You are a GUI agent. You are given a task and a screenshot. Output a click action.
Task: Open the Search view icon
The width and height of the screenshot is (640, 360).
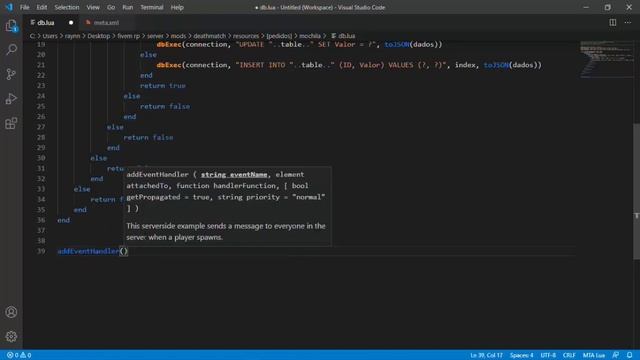click(x=11, y=50)
